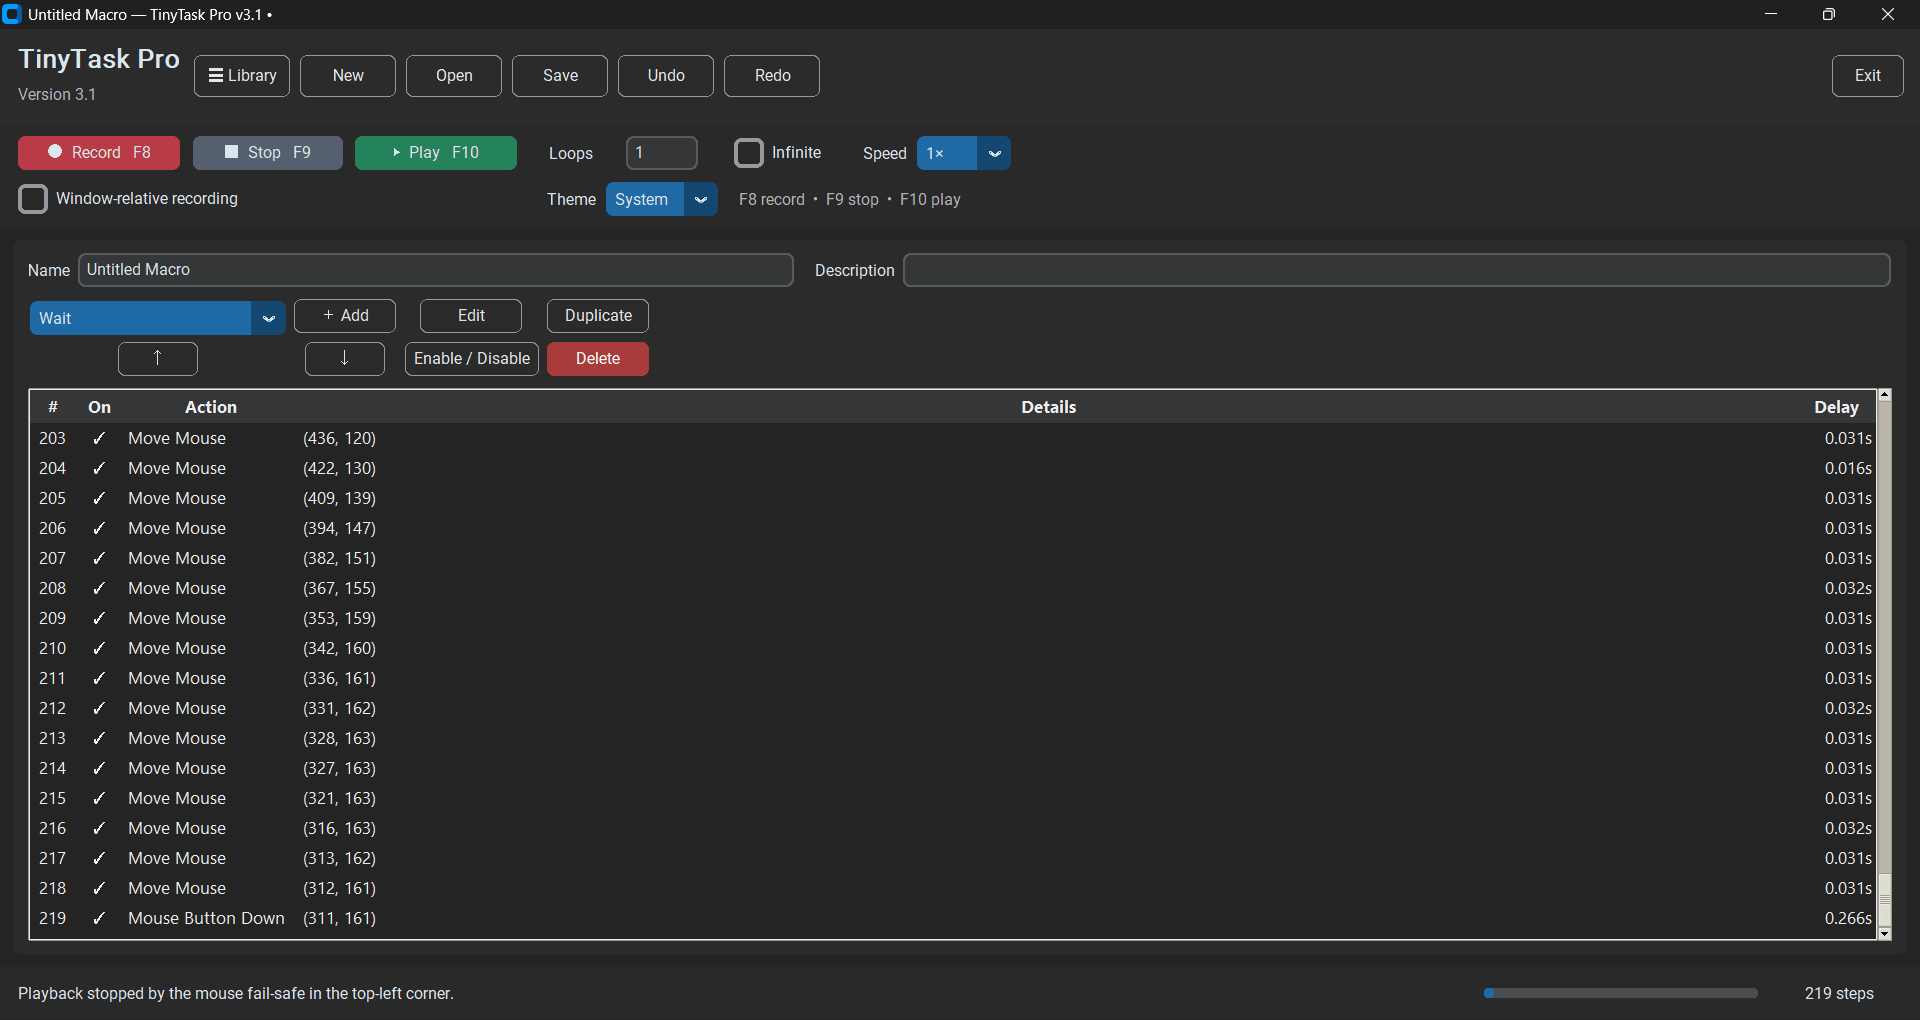Add a new action step
The image size is (1920, 1020).
coord(345,316)
